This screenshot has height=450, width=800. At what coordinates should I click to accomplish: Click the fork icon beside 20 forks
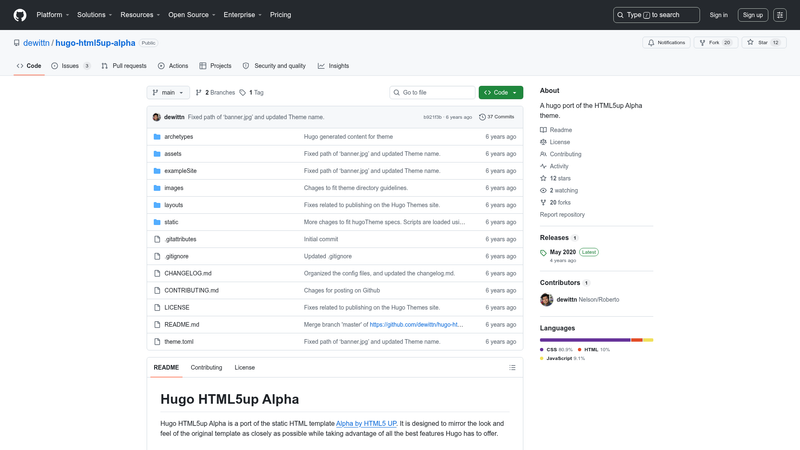point(543,203)
